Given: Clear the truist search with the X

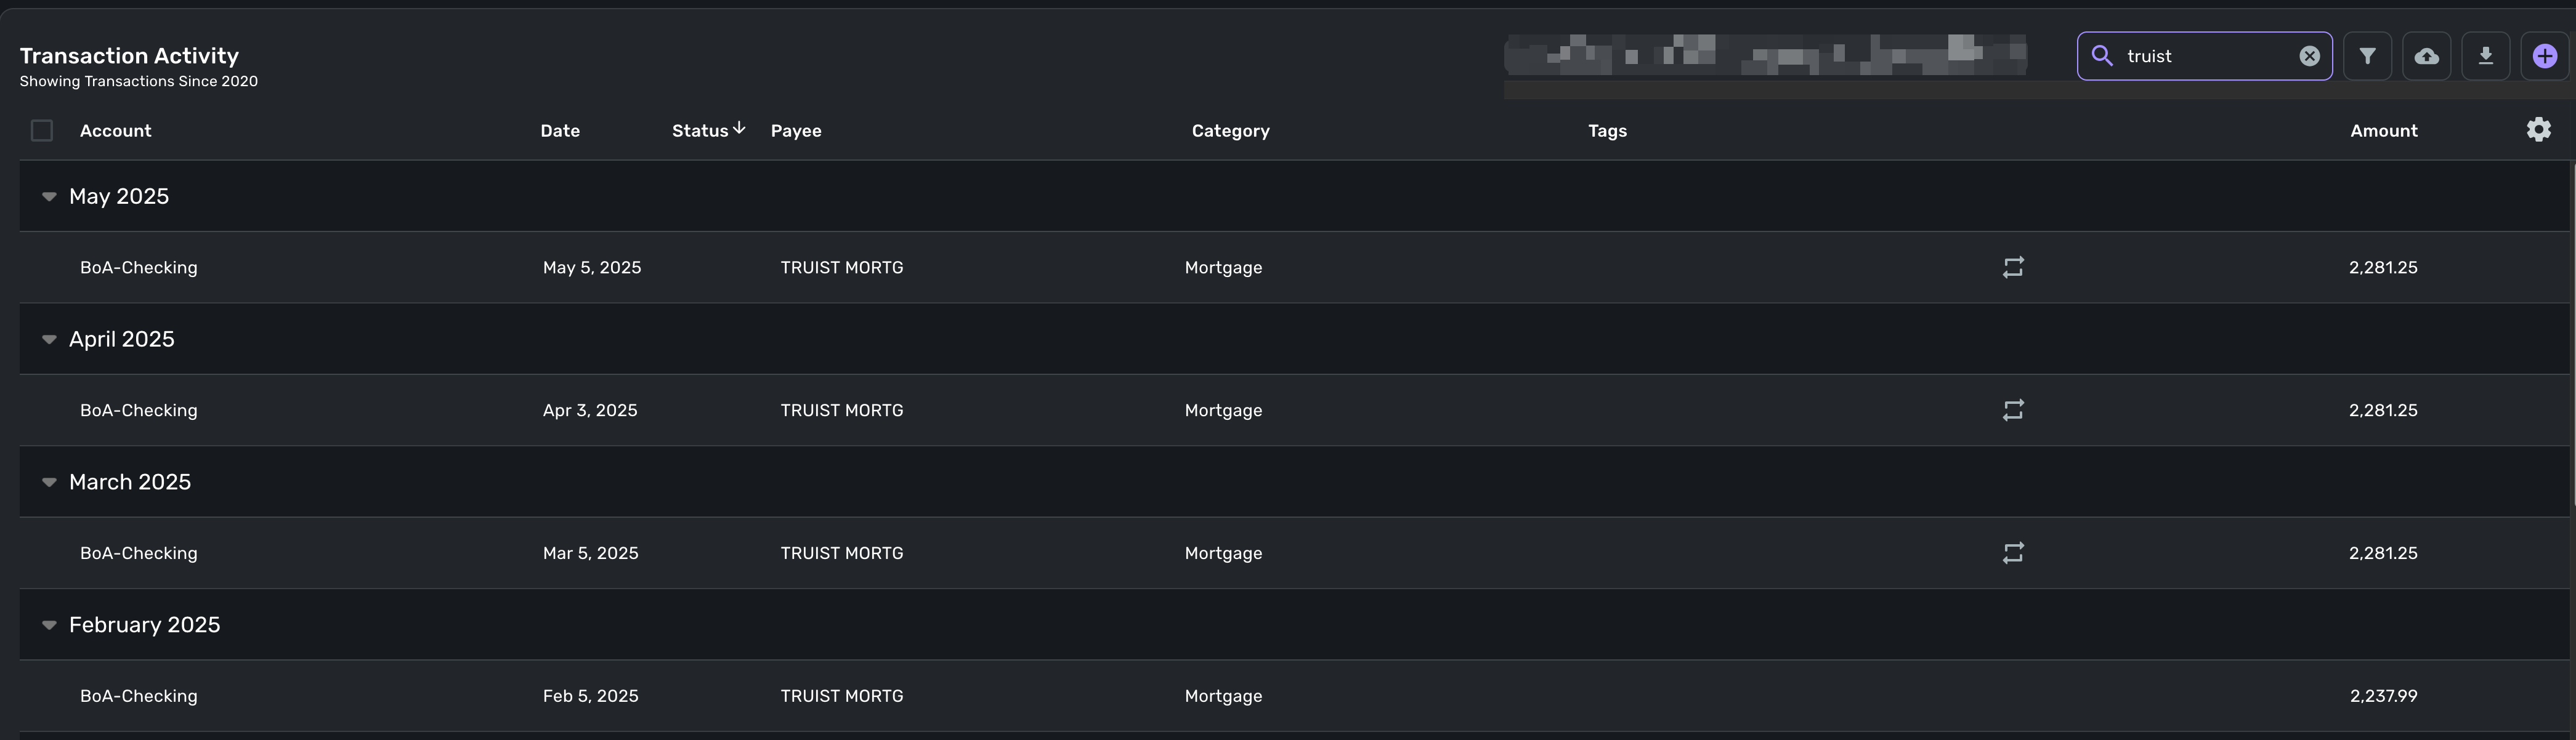Looking at the screenshot, I should pos(2309,56).
